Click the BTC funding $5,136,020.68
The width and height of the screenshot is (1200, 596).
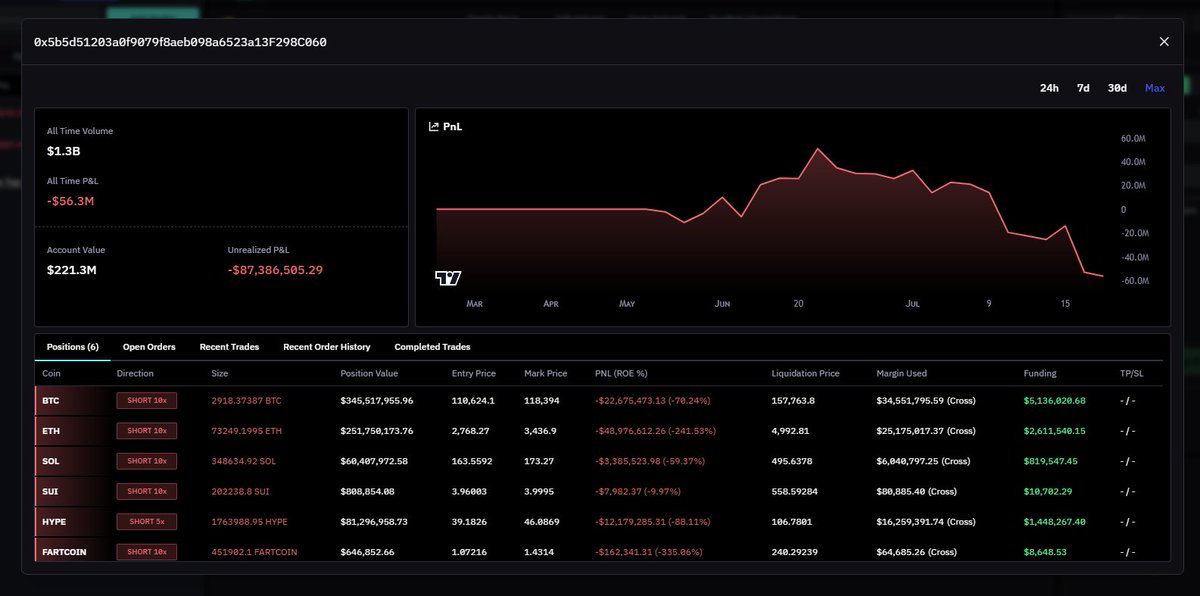click(x=1055, y=401)
